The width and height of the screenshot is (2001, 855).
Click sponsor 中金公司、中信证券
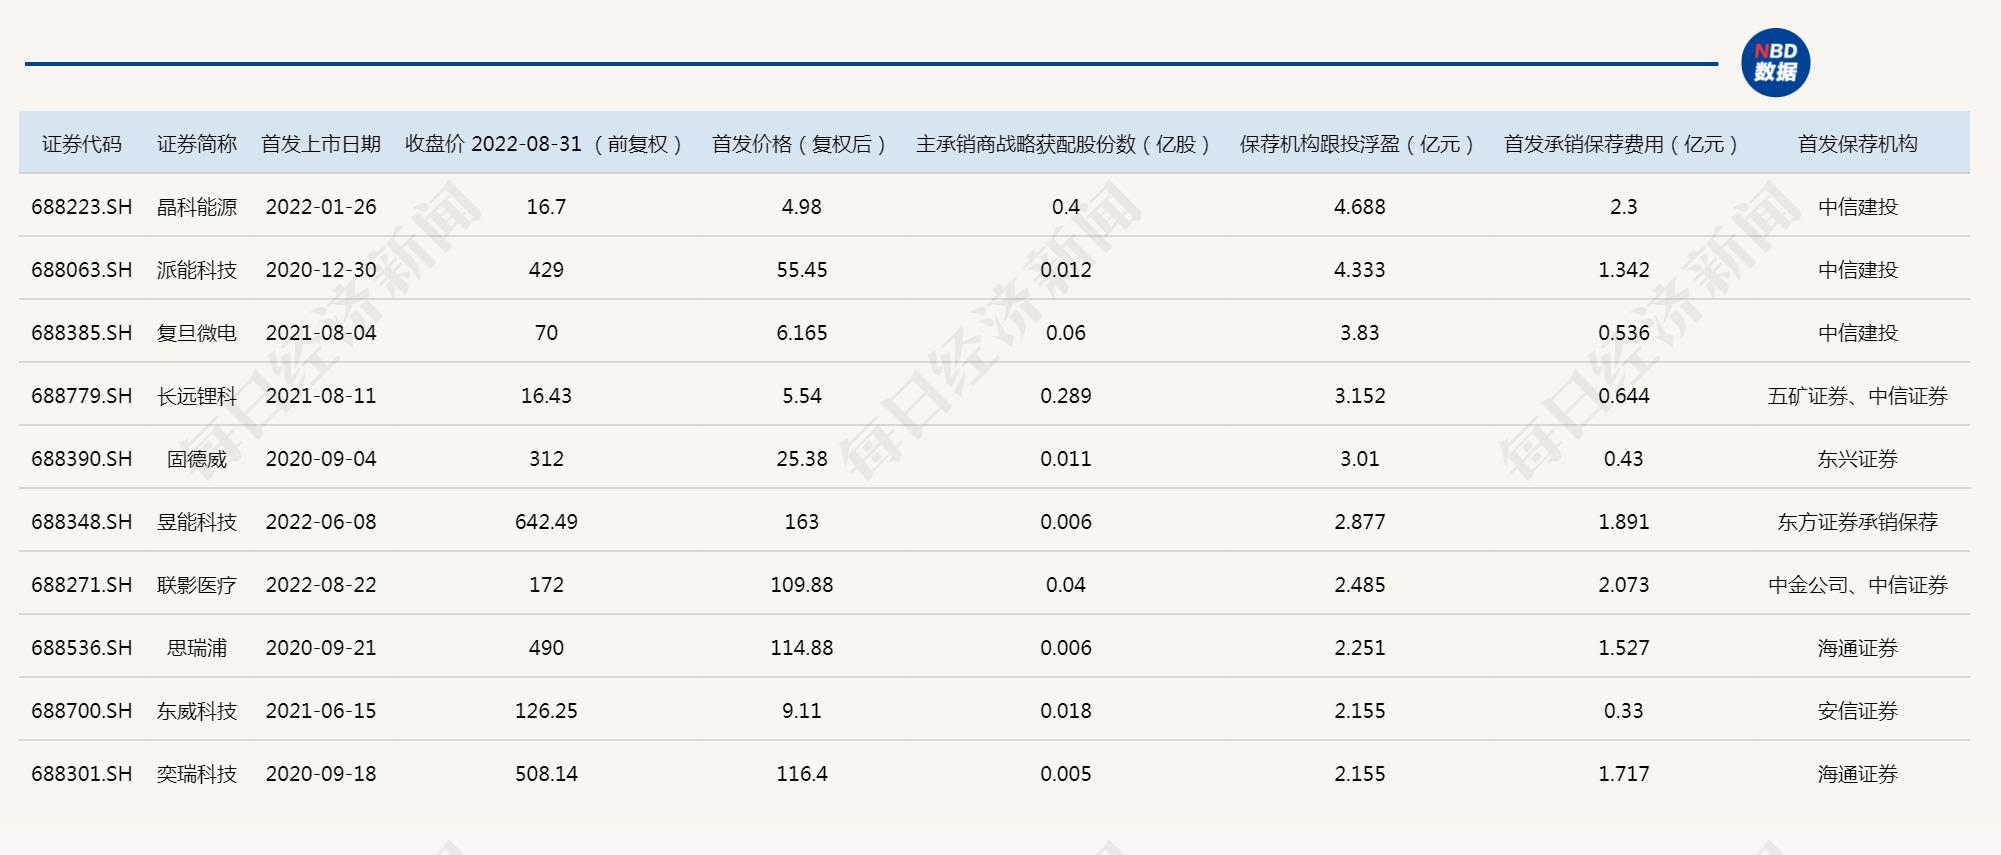click(x=1858, y=585)
